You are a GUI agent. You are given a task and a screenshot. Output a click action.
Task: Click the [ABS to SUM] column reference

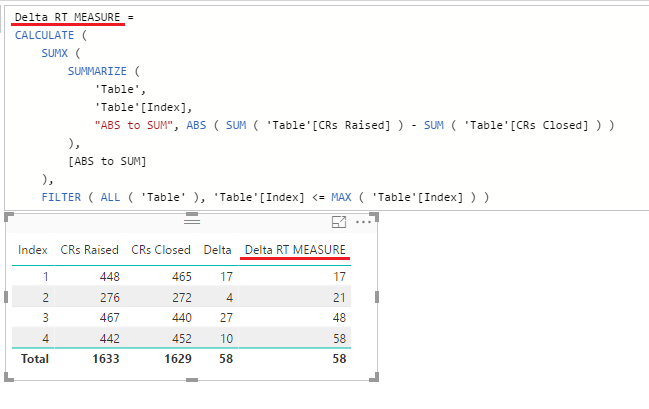click(108, 161)
